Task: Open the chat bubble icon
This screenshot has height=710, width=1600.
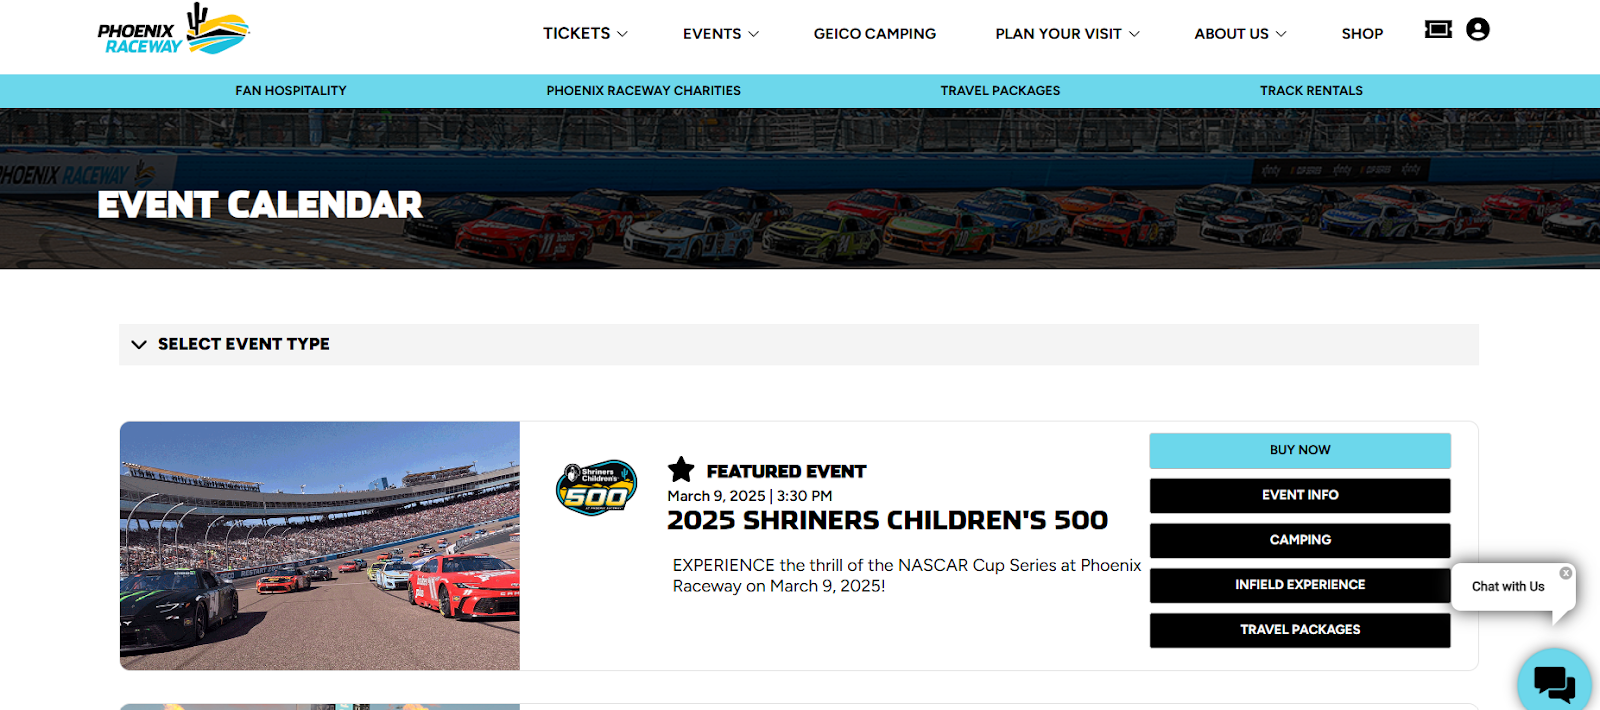Action: coord(1551,683)
